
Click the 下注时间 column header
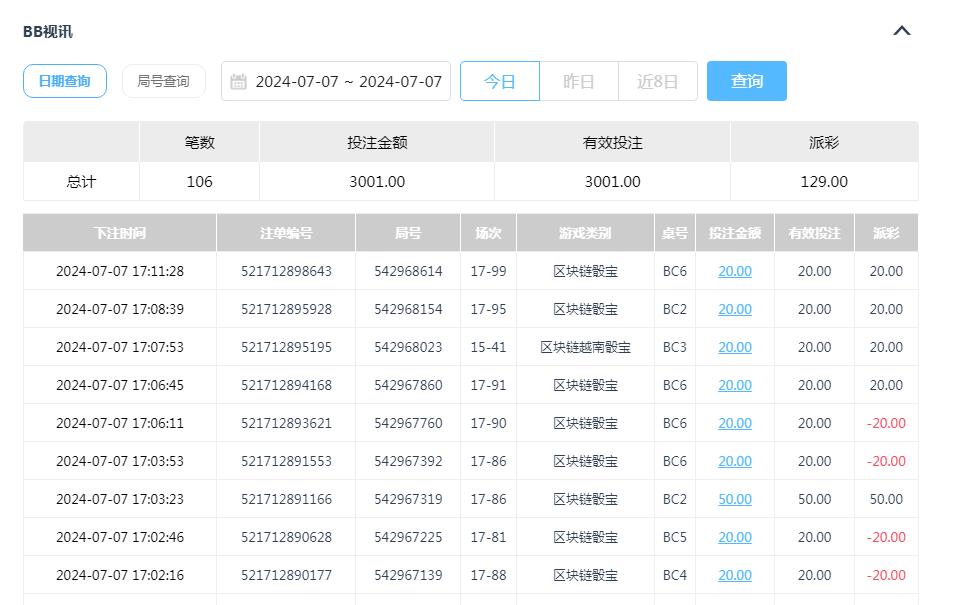click(119, 232)
